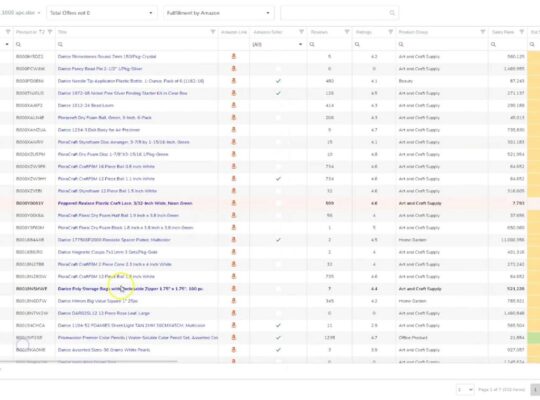540x400 pixels.
Task: Open Amazon link icon for Fancy Bead Pin row
Action: 234,69
